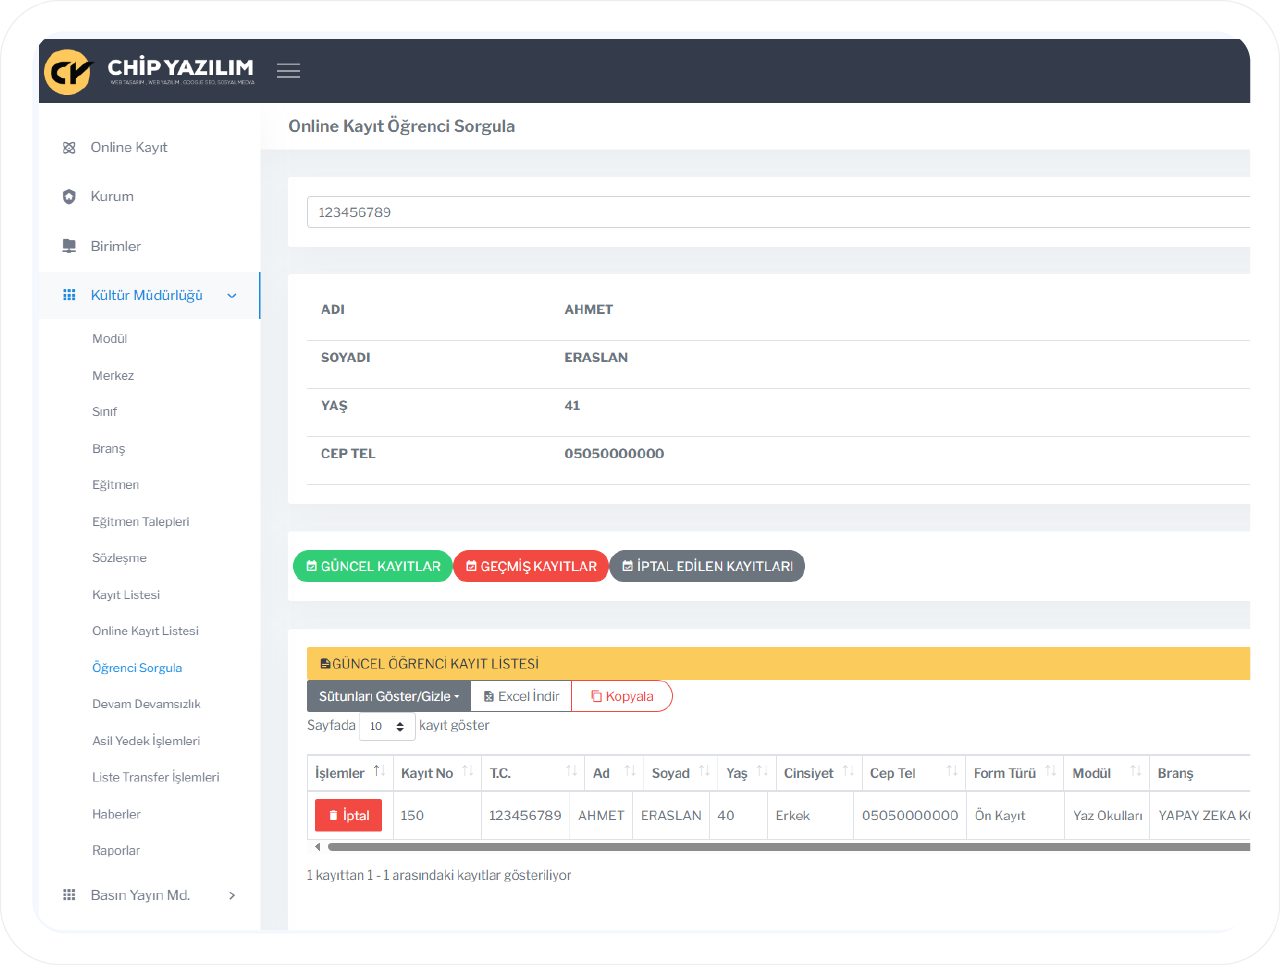Click the Basın Yayın Md. grid icon
1280x965 pixels.
tap(69, 895)
